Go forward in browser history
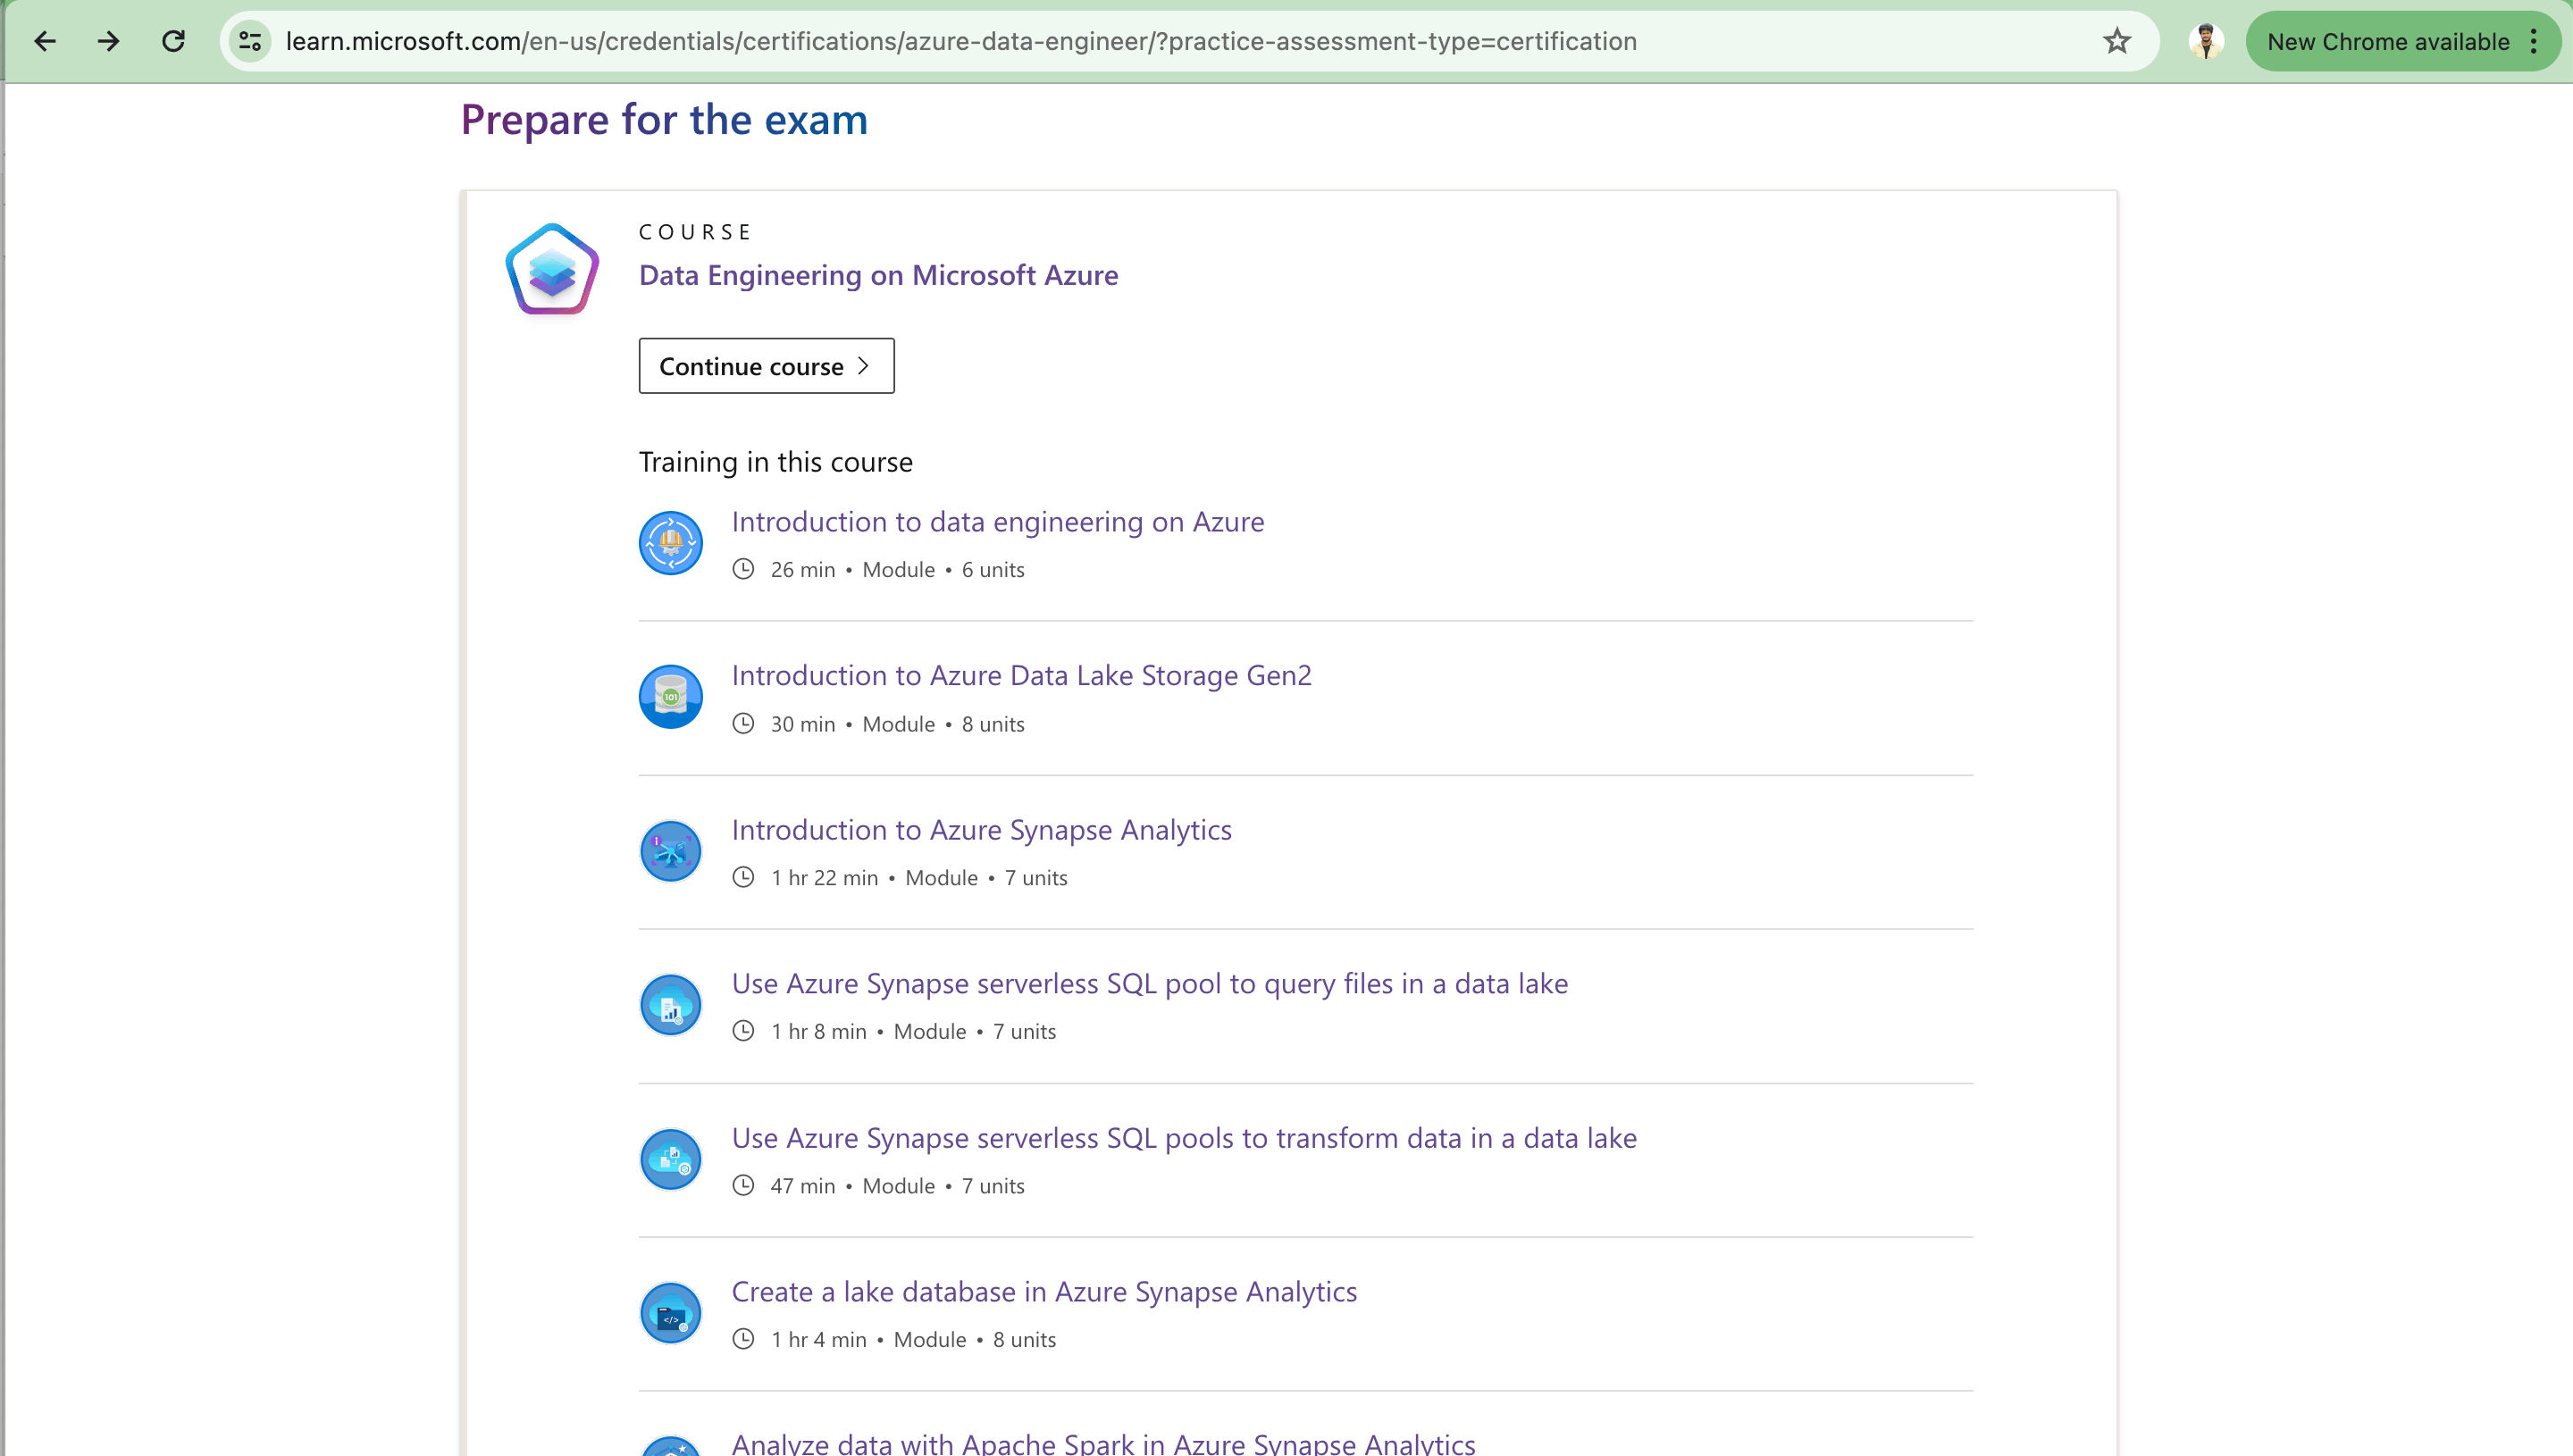2573x1456 pixels. [x=108, y=41]
